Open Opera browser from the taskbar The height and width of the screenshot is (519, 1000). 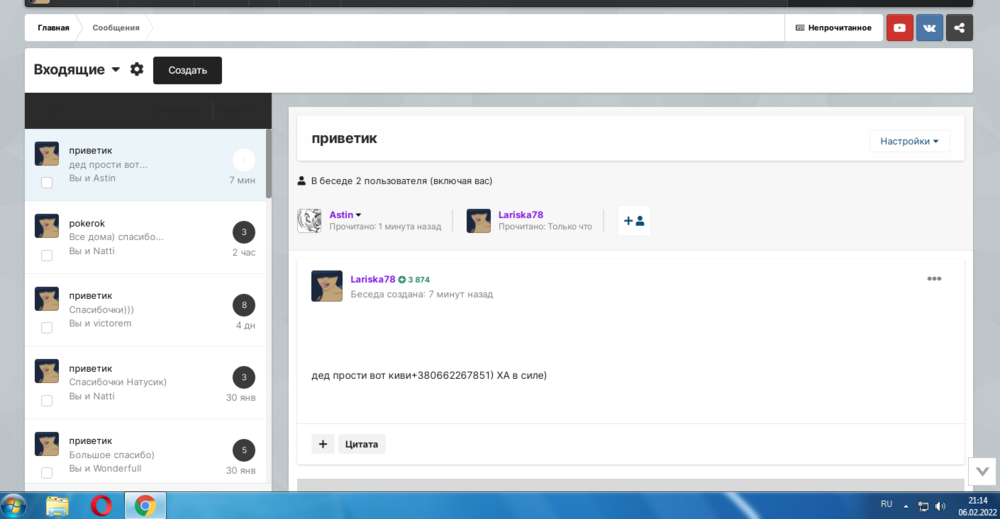pyautogui.click(x=101, y=505)
